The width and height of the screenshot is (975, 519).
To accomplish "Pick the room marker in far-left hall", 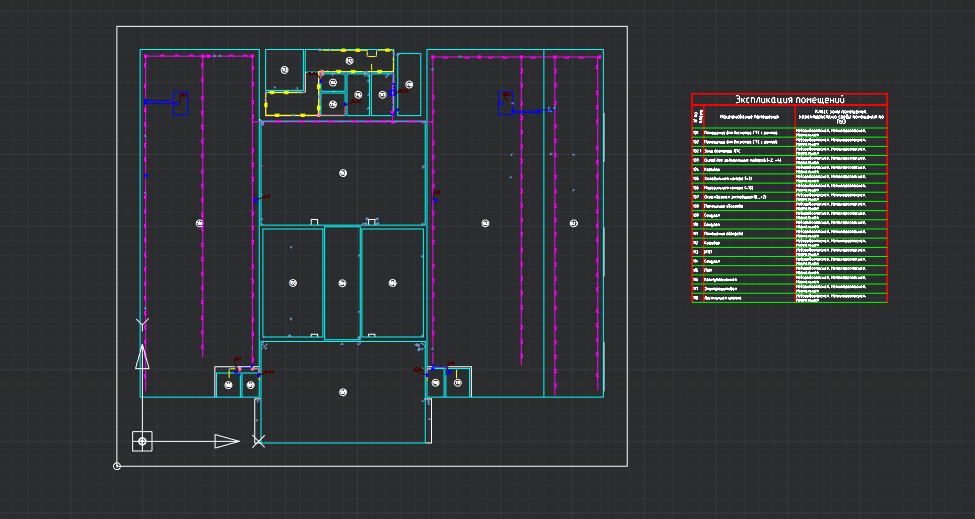I will coord(200,223).
